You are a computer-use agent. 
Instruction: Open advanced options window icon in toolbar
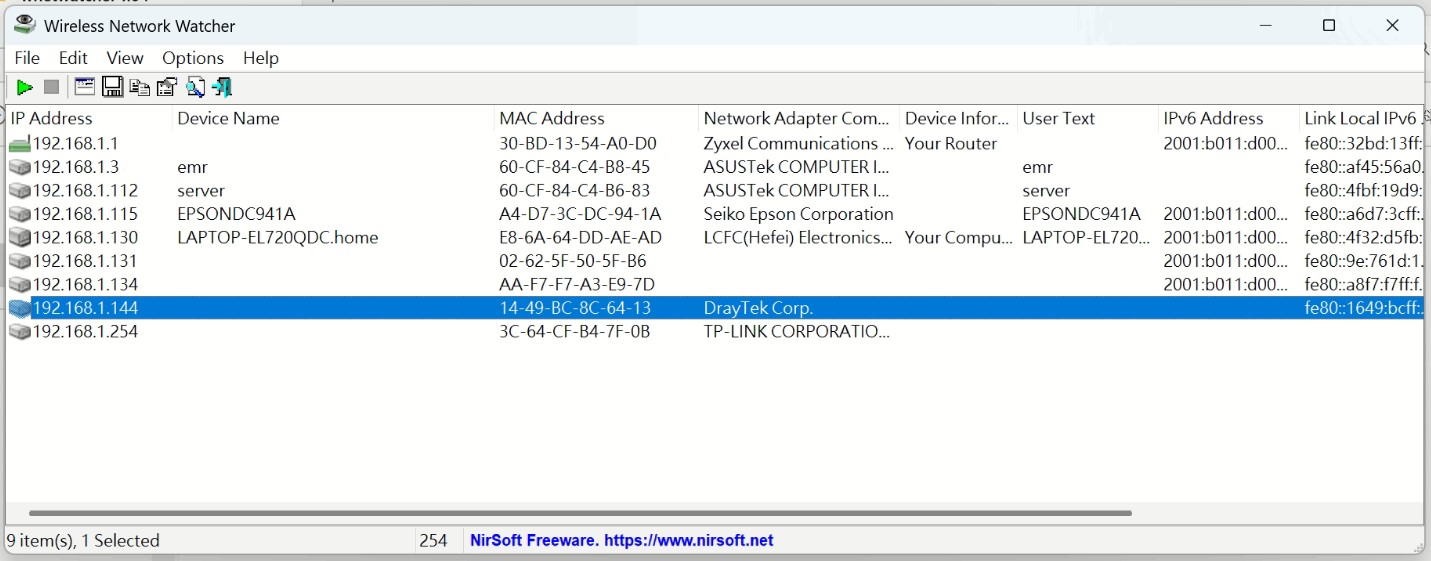[85, 88]
